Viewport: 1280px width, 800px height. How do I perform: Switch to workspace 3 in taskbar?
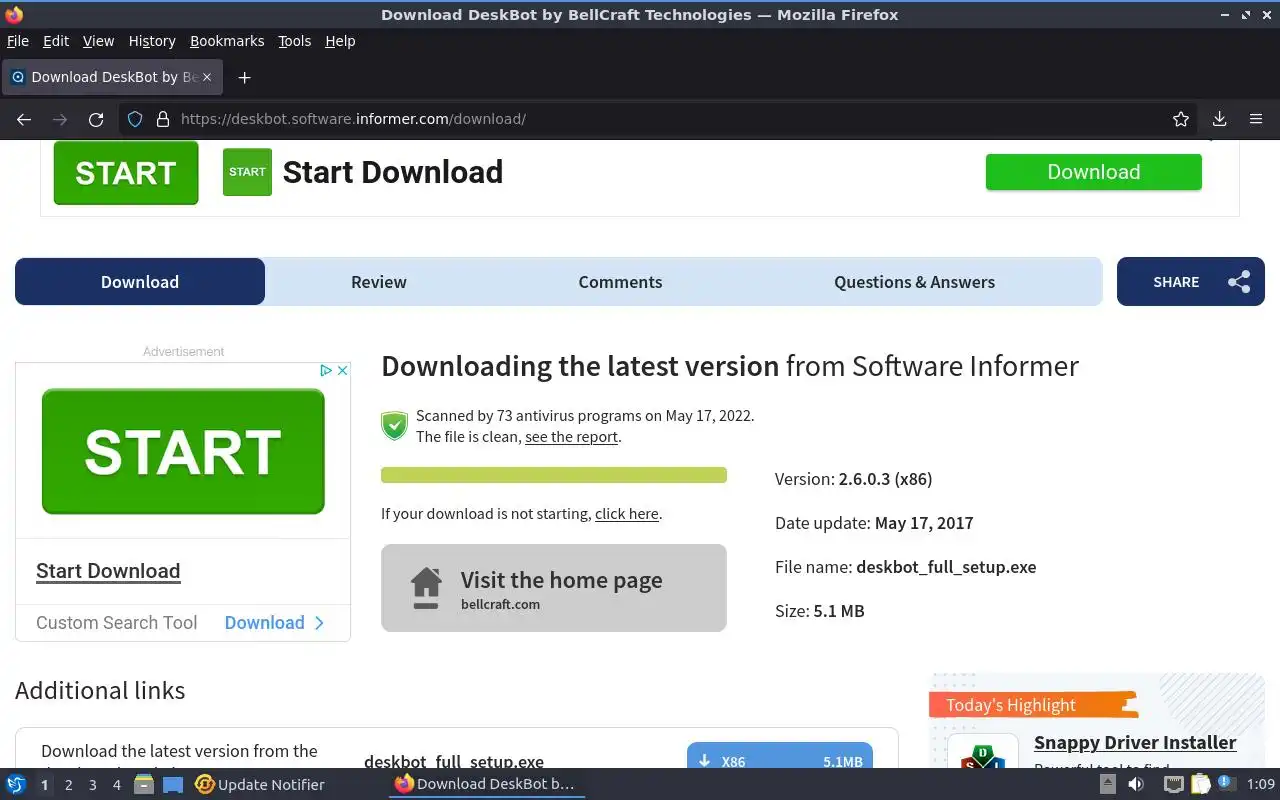pos(93,785)
